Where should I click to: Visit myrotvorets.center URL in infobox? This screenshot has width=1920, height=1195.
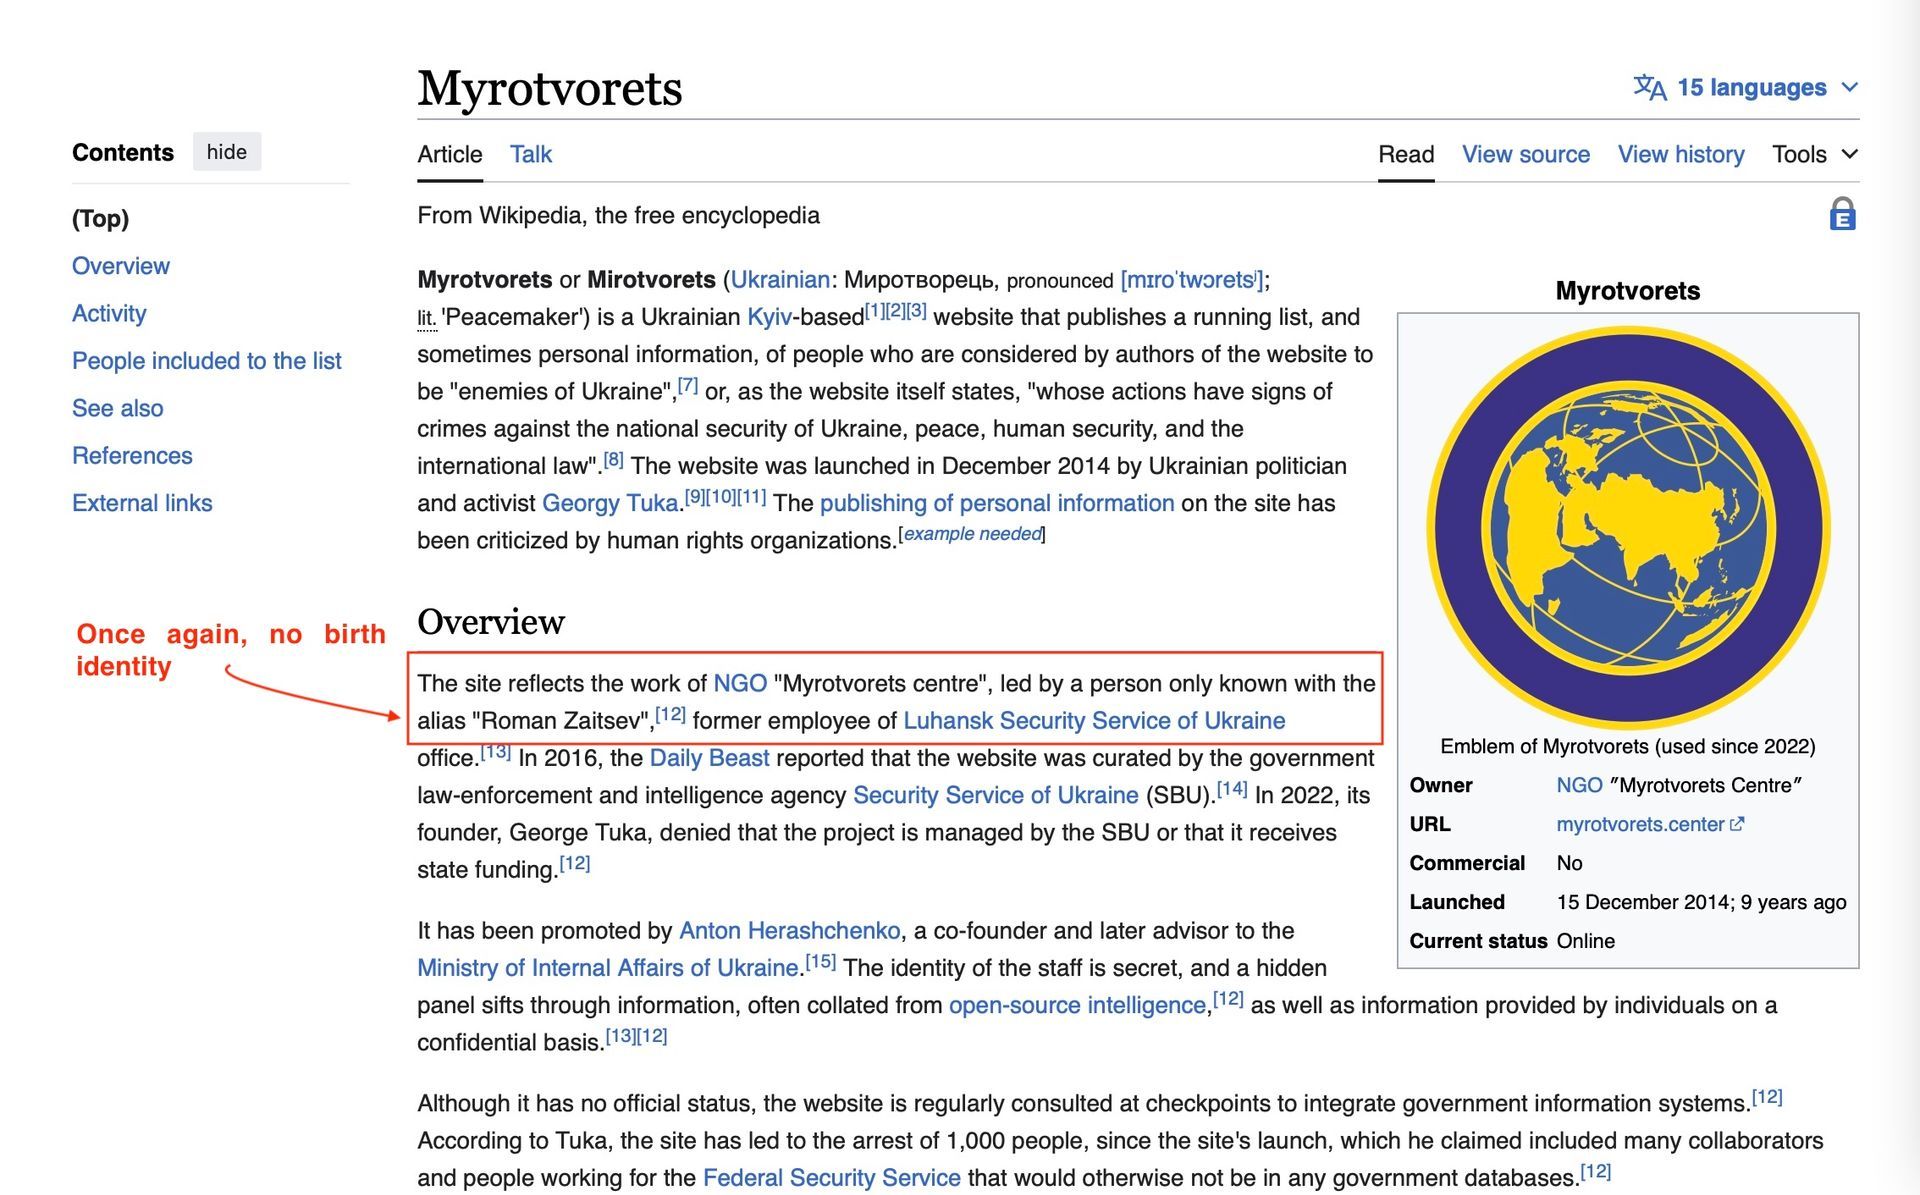[x=1639, y=824]
